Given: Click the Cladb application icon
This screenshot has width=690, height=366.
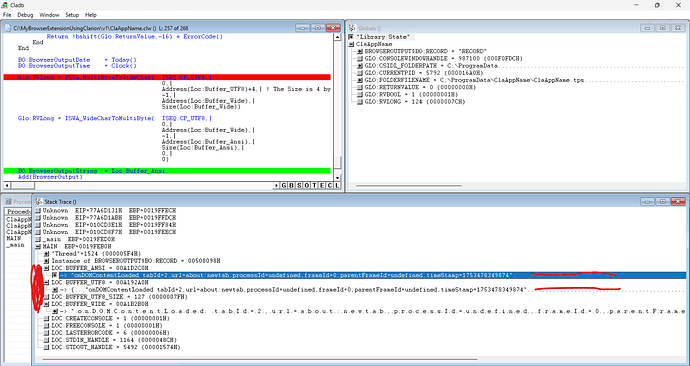Looking at the screenshot, I should pos(4,4).
